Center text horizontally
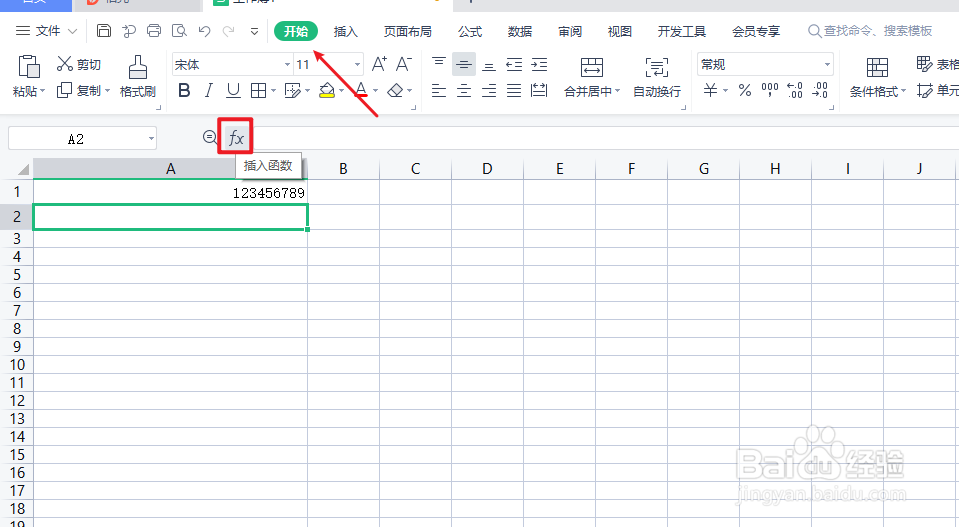The image size is (959, 527). point(464,90)
